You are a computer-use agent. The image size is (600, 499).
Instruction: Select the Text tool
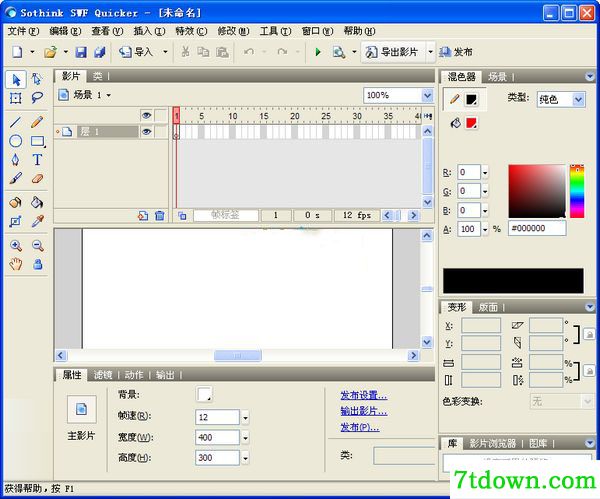pos(37,160)
